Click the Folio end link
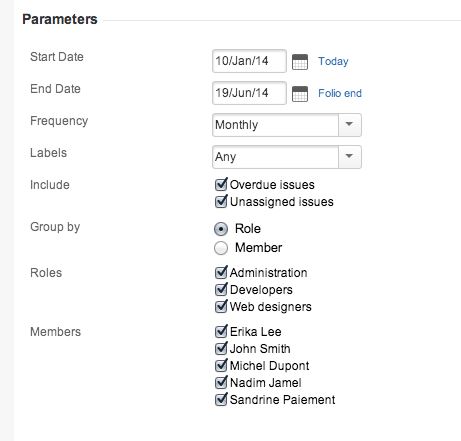 pos(340,93)
